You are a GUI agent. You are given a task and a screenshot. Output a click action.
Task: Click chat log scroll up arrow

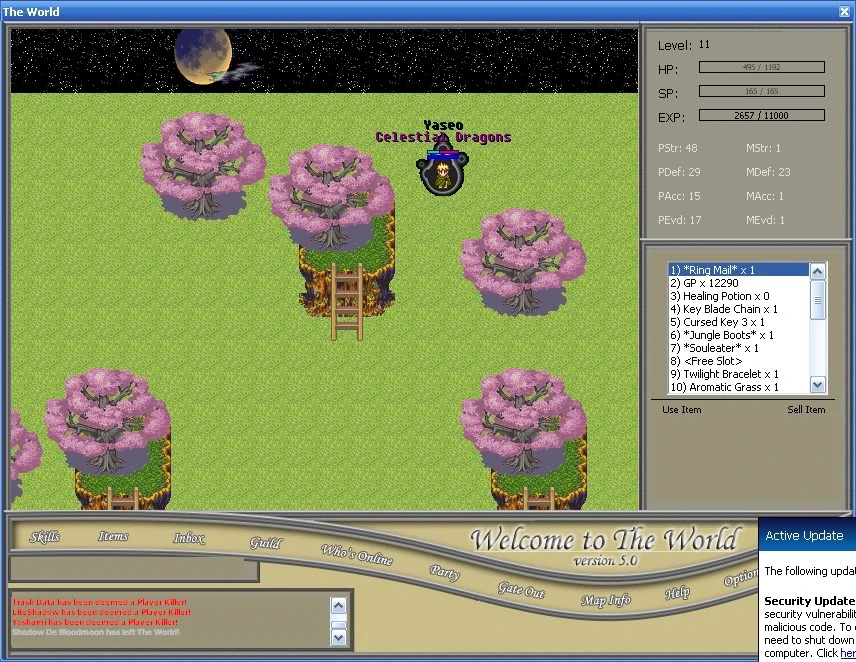(x=338, y=605)
